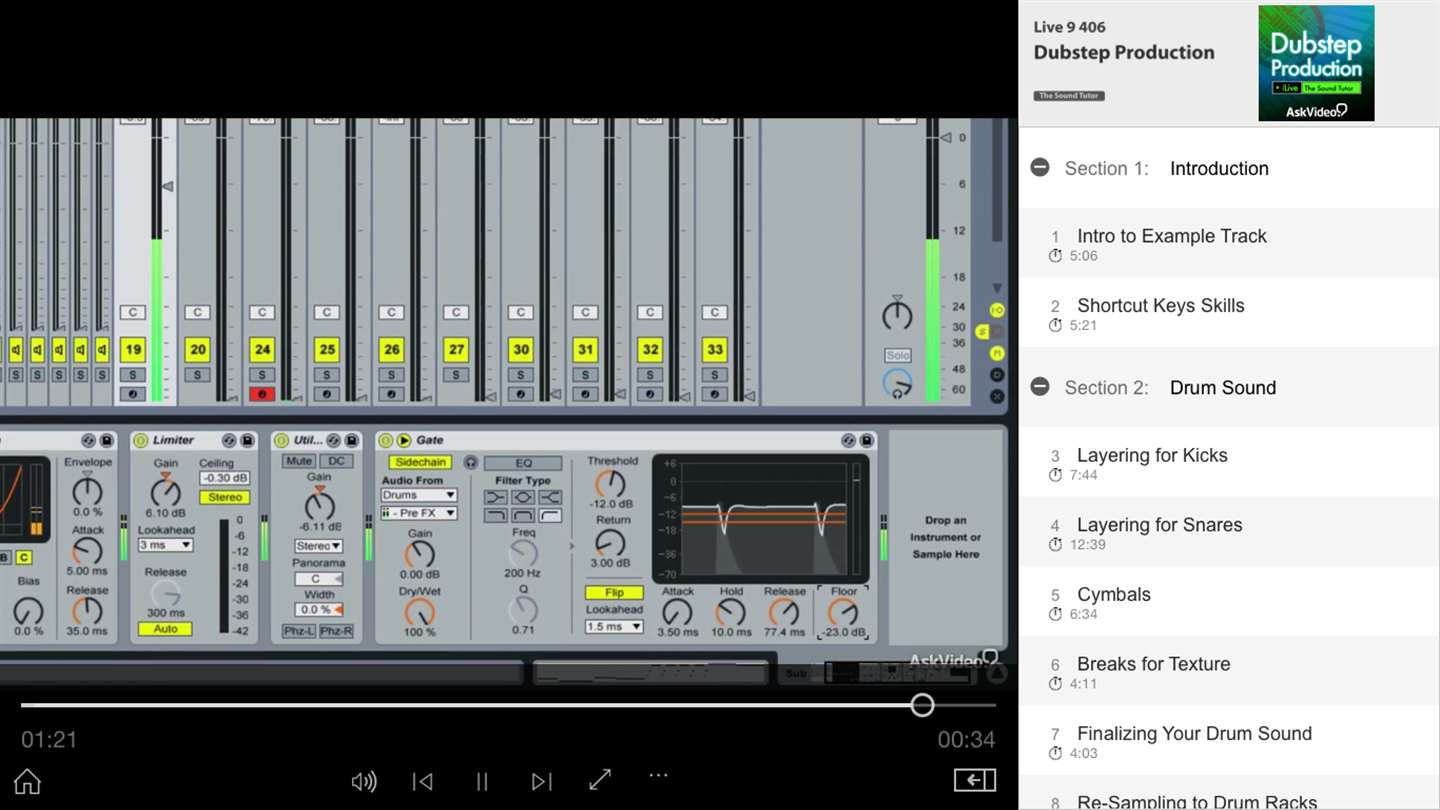Save the Utility preset with disk icon
The width and height of the screenshot is (1440, 810).
[351, 440]
